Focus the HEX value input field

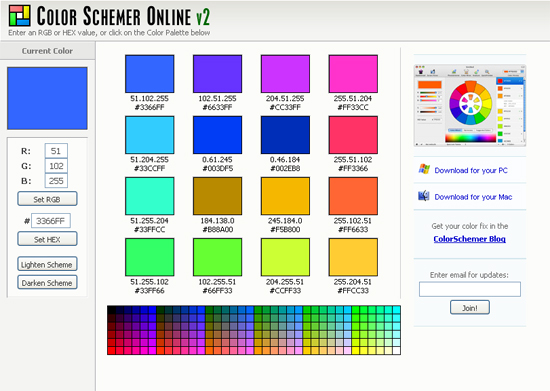click(x=51, y=221)
